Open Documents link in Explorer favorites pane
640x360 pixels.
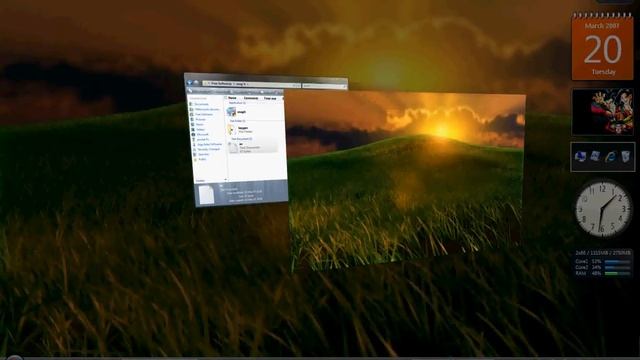200,104
